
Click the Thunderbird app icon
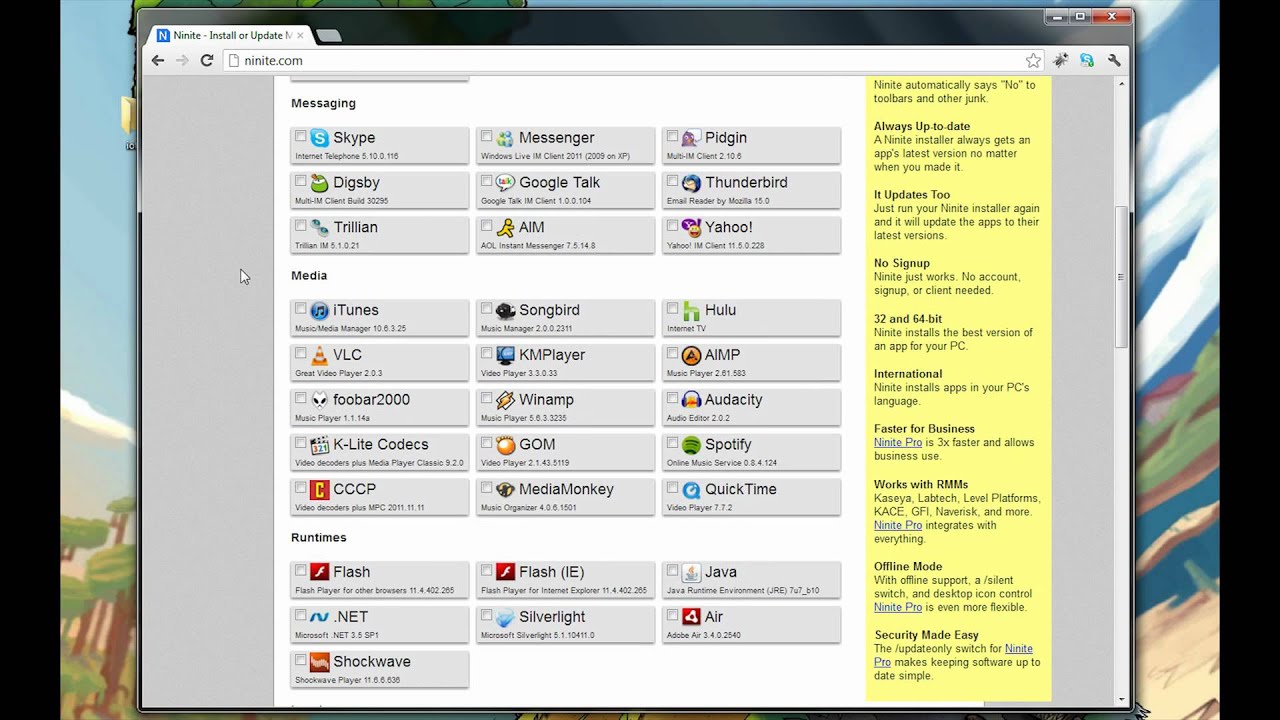pyautogui.click(x=691, y=183)
